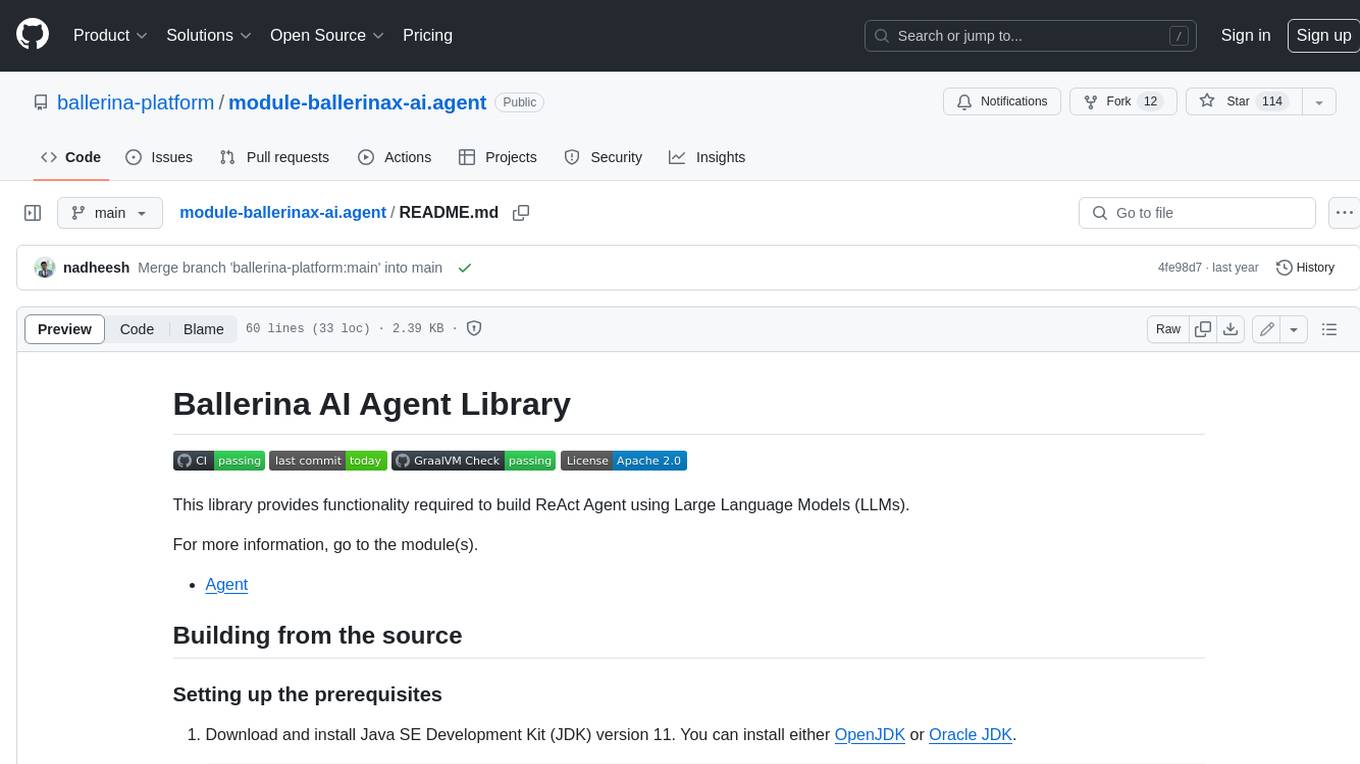Open module-ballerinax-ai.agent breadcrumb folder
Screen dimensions: 1360x764
282,212
